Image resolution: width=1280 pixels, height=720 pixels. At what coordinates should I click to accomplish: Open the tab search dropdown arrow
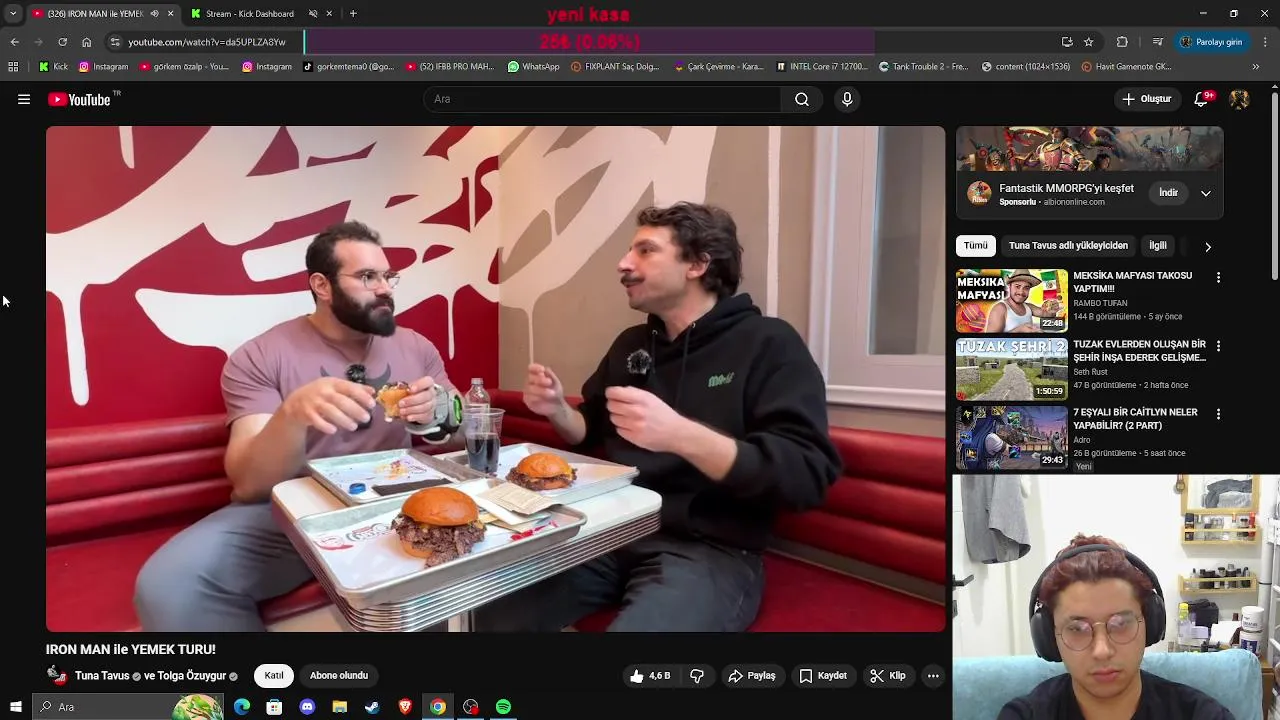[13, 14]
